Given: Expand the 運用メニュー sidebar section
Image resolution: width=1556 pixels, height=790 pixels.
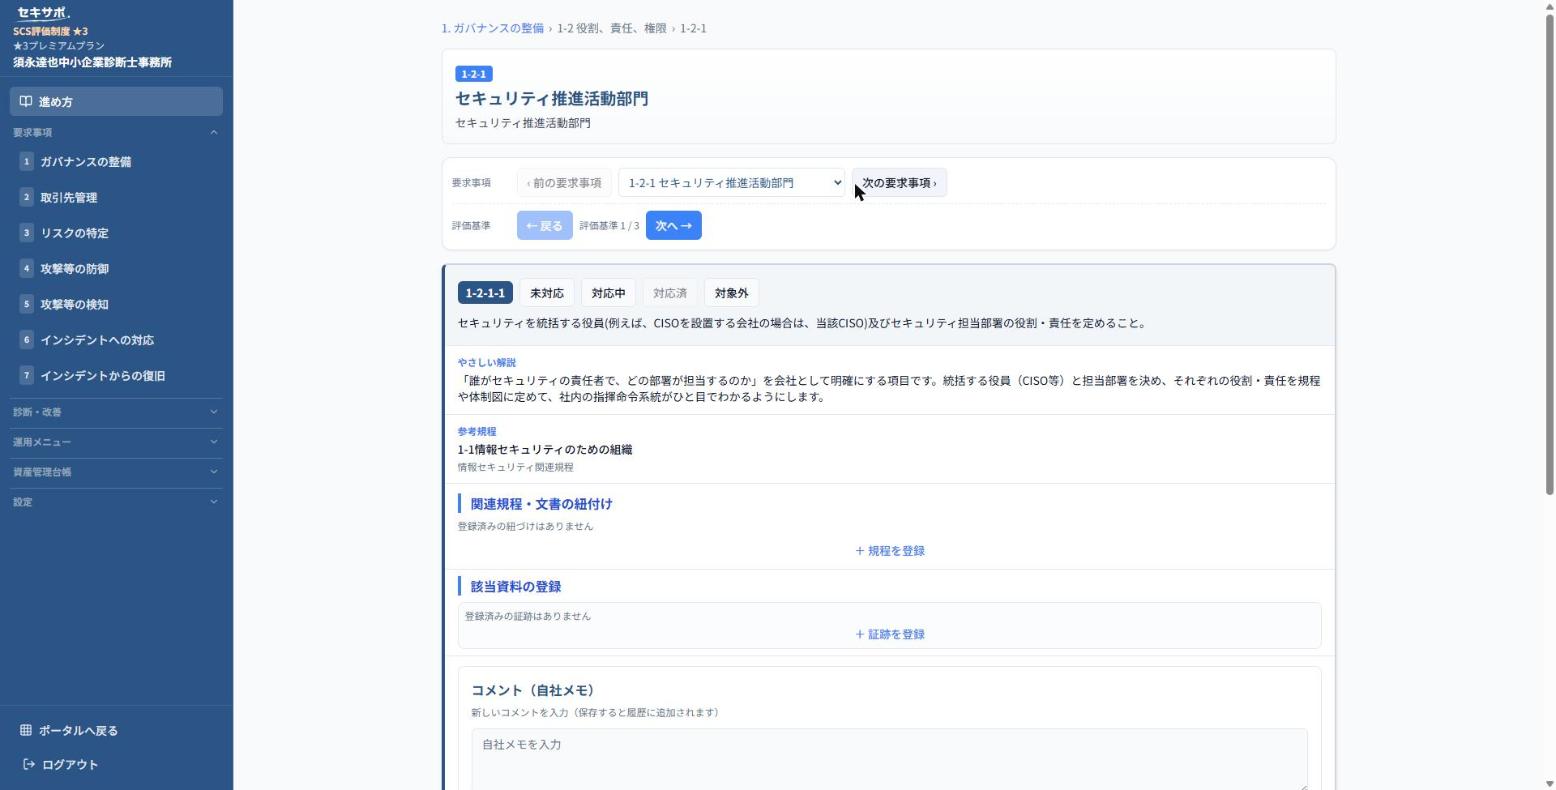Looking at the screenshot, I should pos(116,442).
